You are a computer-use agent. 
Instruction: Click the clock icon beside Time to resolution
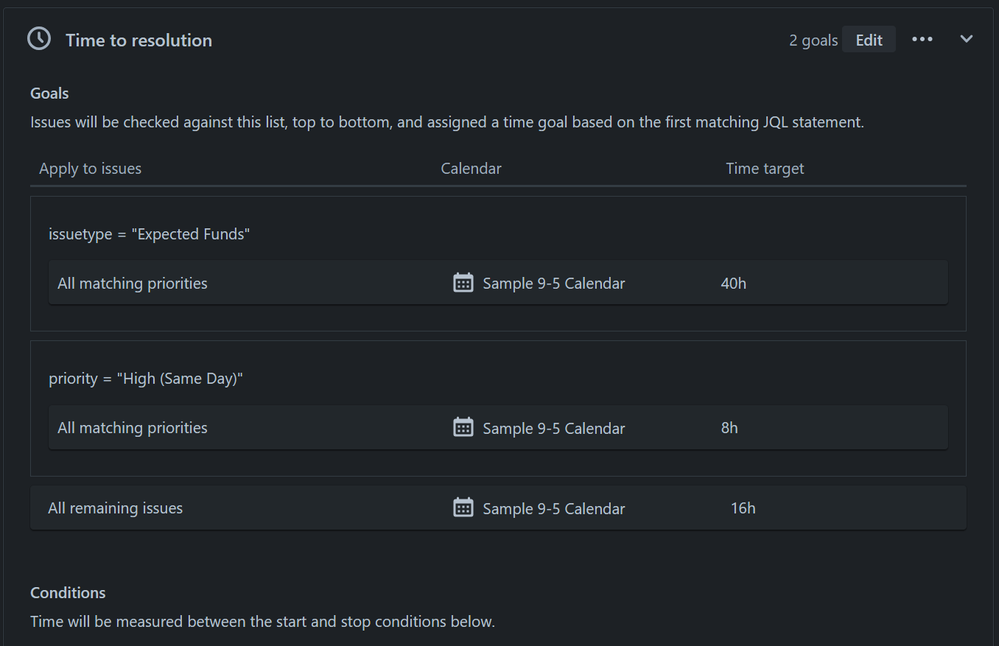tap(39, 39)
